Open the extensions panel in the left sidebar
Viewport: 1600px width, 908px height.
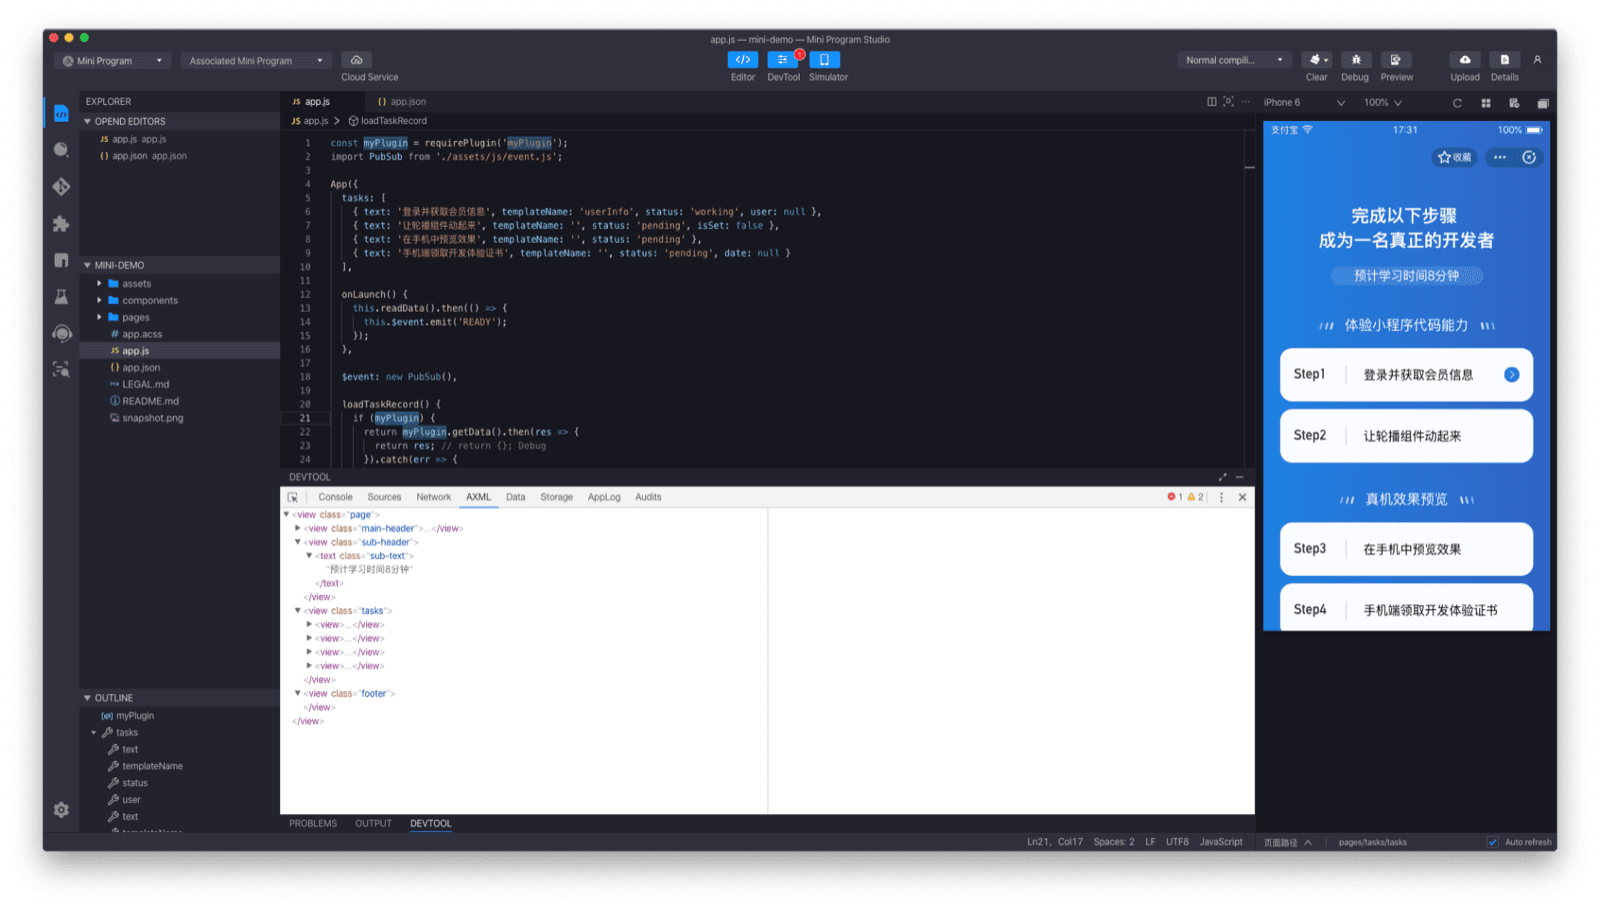(x=60, y=224)
